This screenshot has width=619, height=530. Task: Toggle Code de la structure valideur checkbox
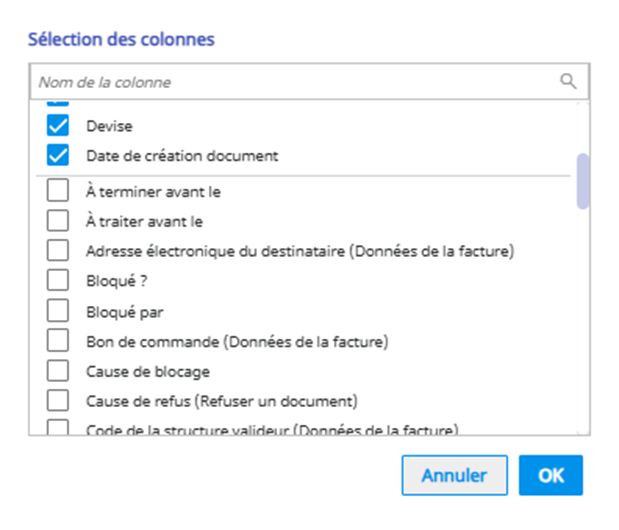pos(58,429)
